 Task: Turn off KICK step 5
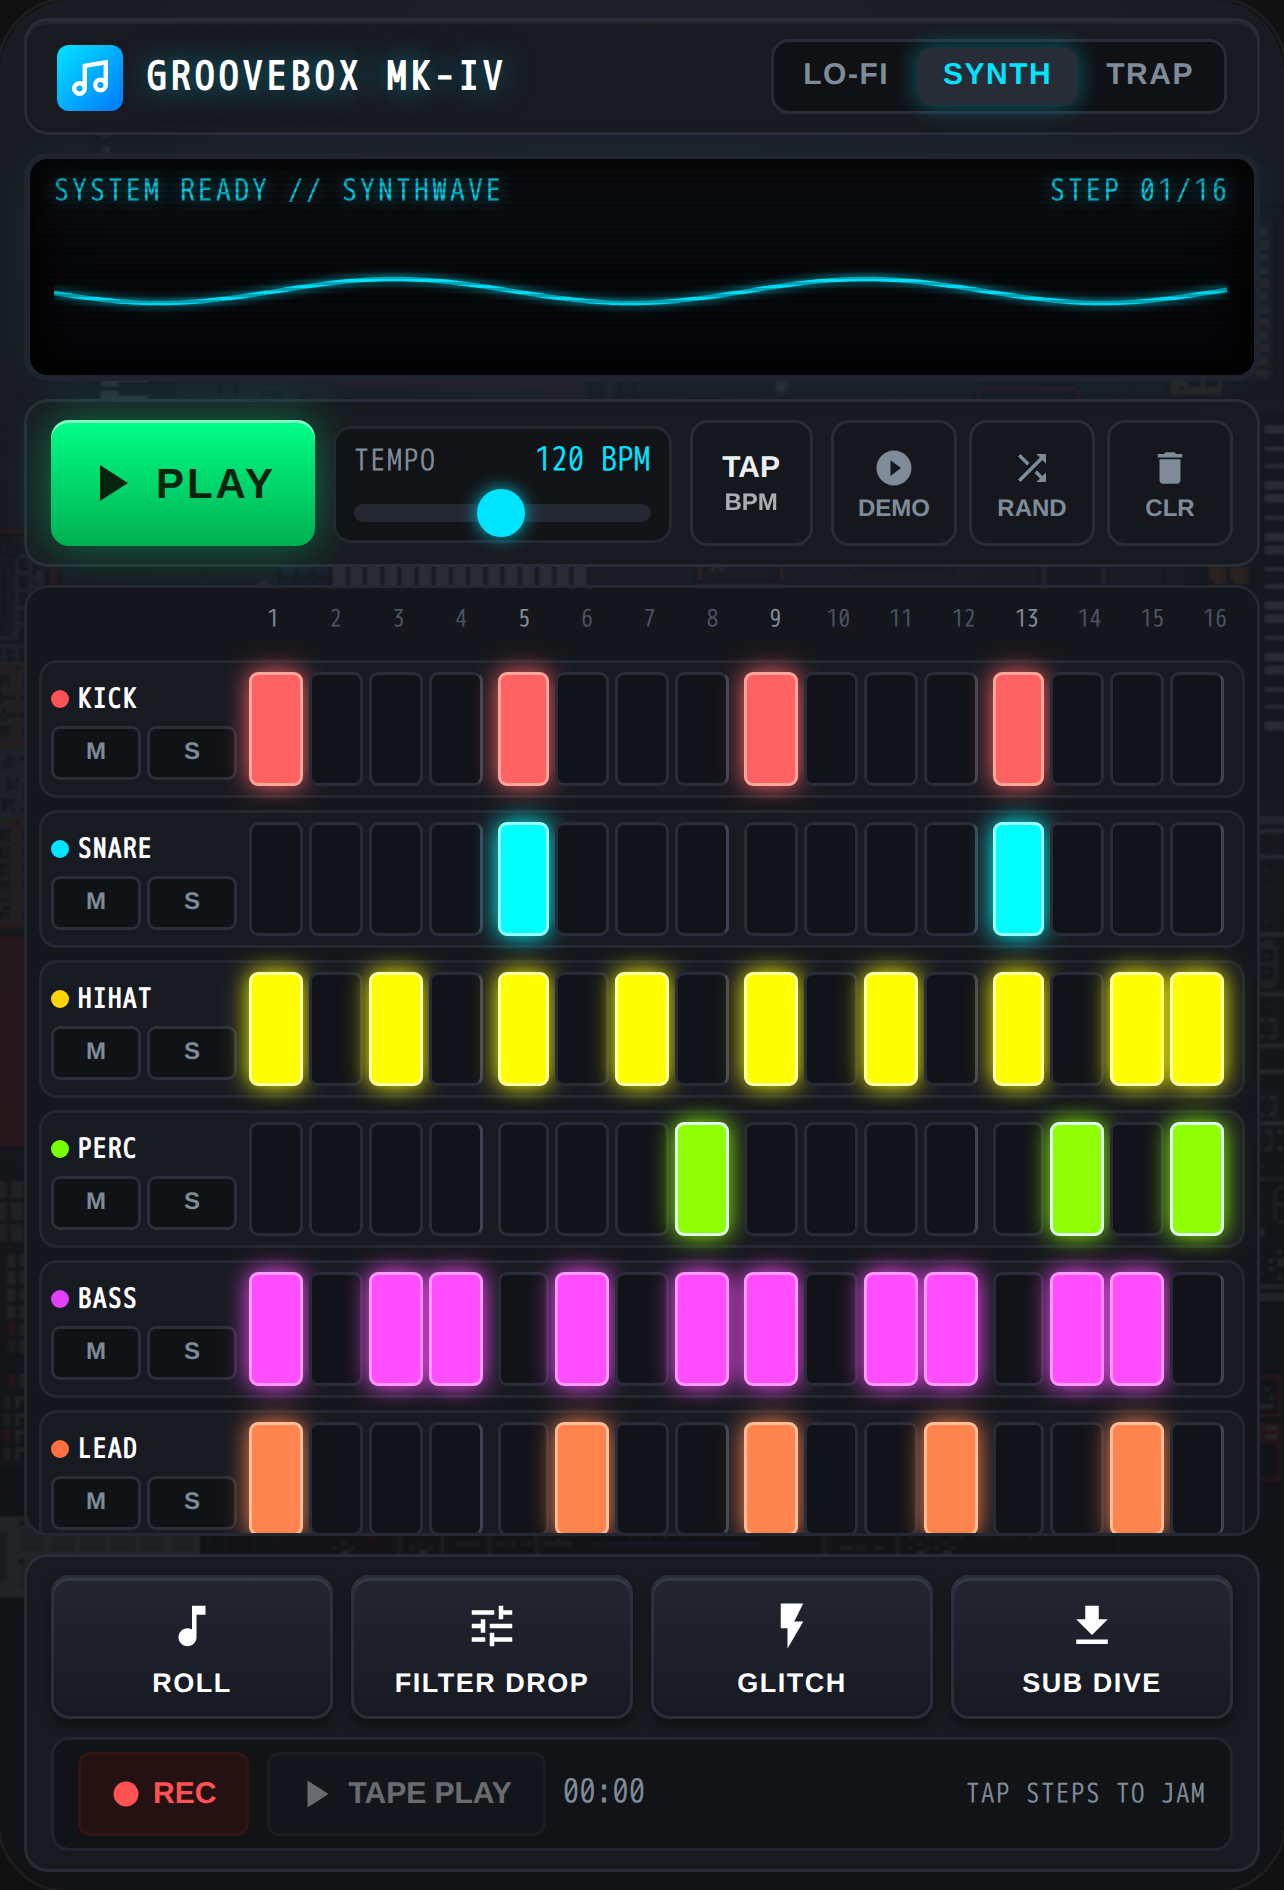pos(524,729)
